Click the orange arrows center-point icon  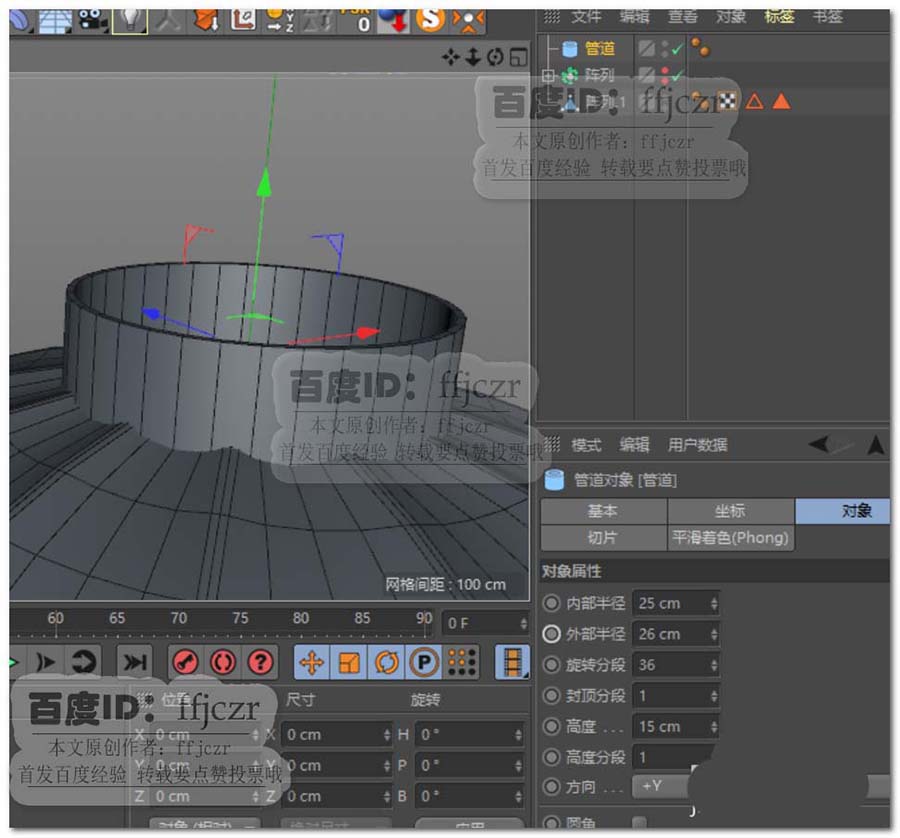(x=468, y=21)
